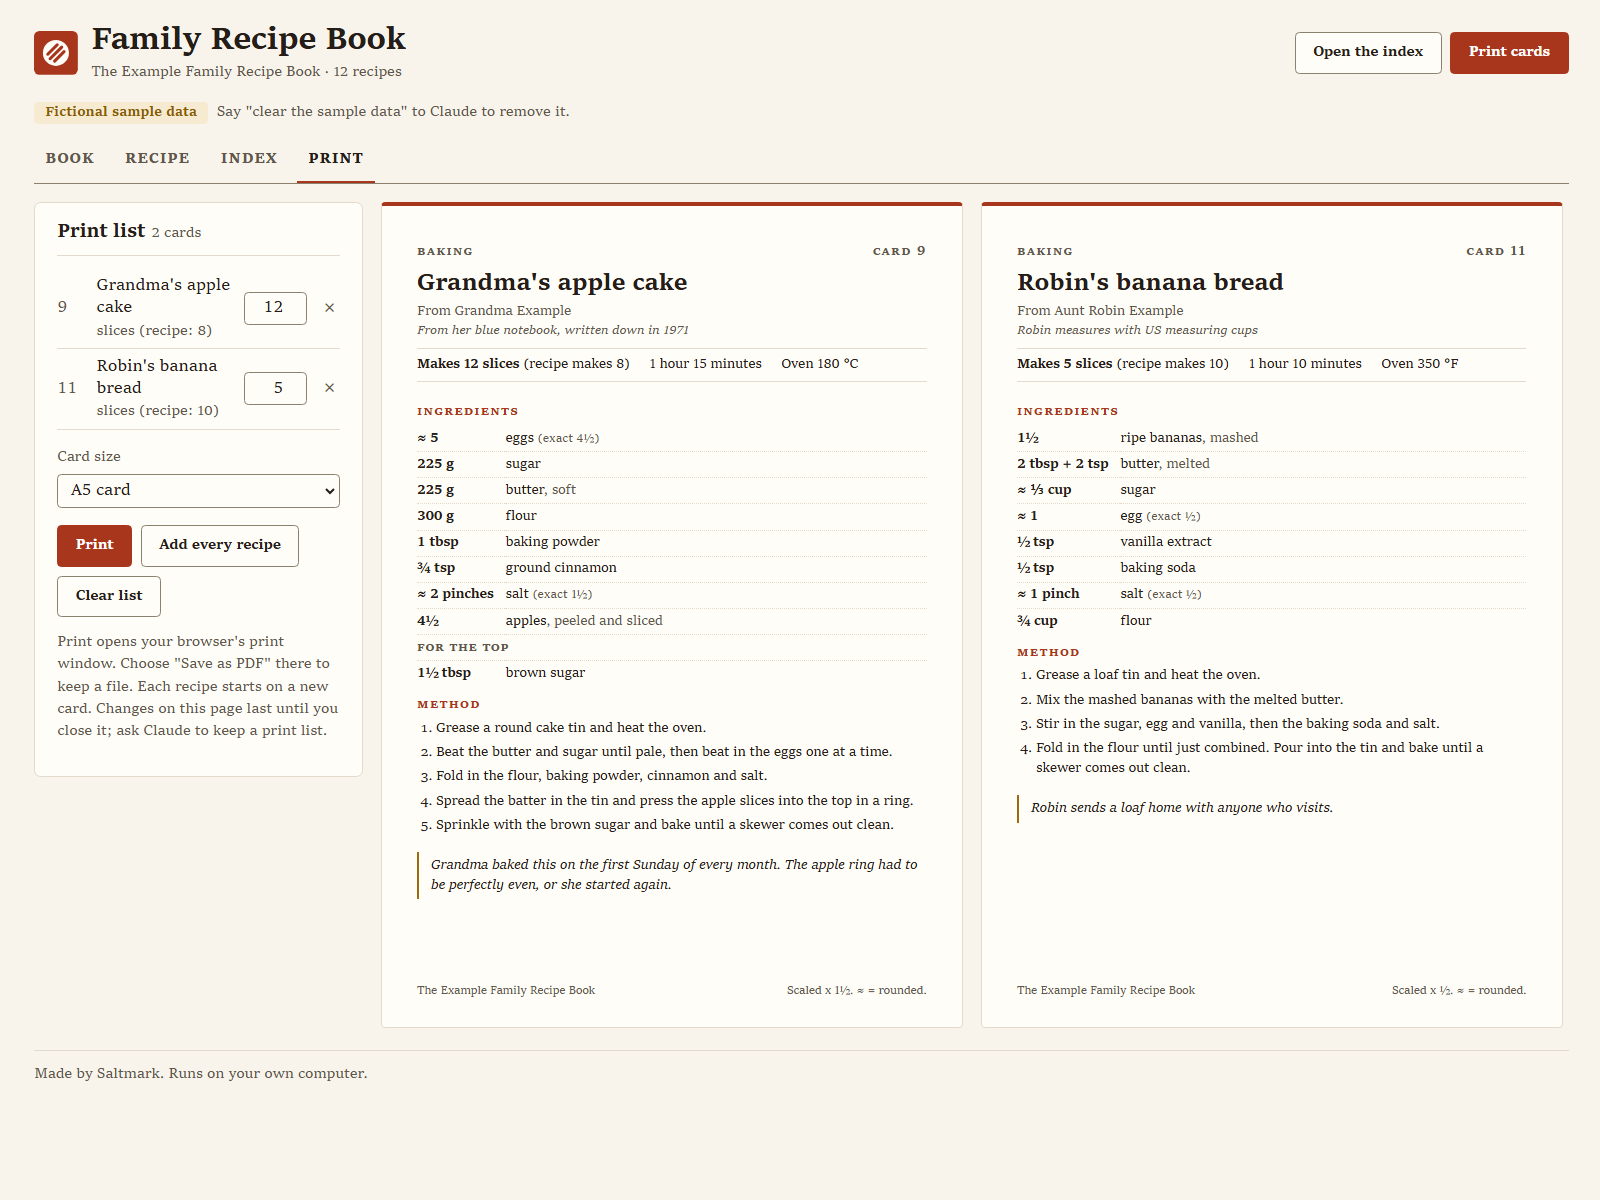Click the 'Makes 12 slices' text
The height and width of the screenshot is (1200, 1600).
point(464,364)
